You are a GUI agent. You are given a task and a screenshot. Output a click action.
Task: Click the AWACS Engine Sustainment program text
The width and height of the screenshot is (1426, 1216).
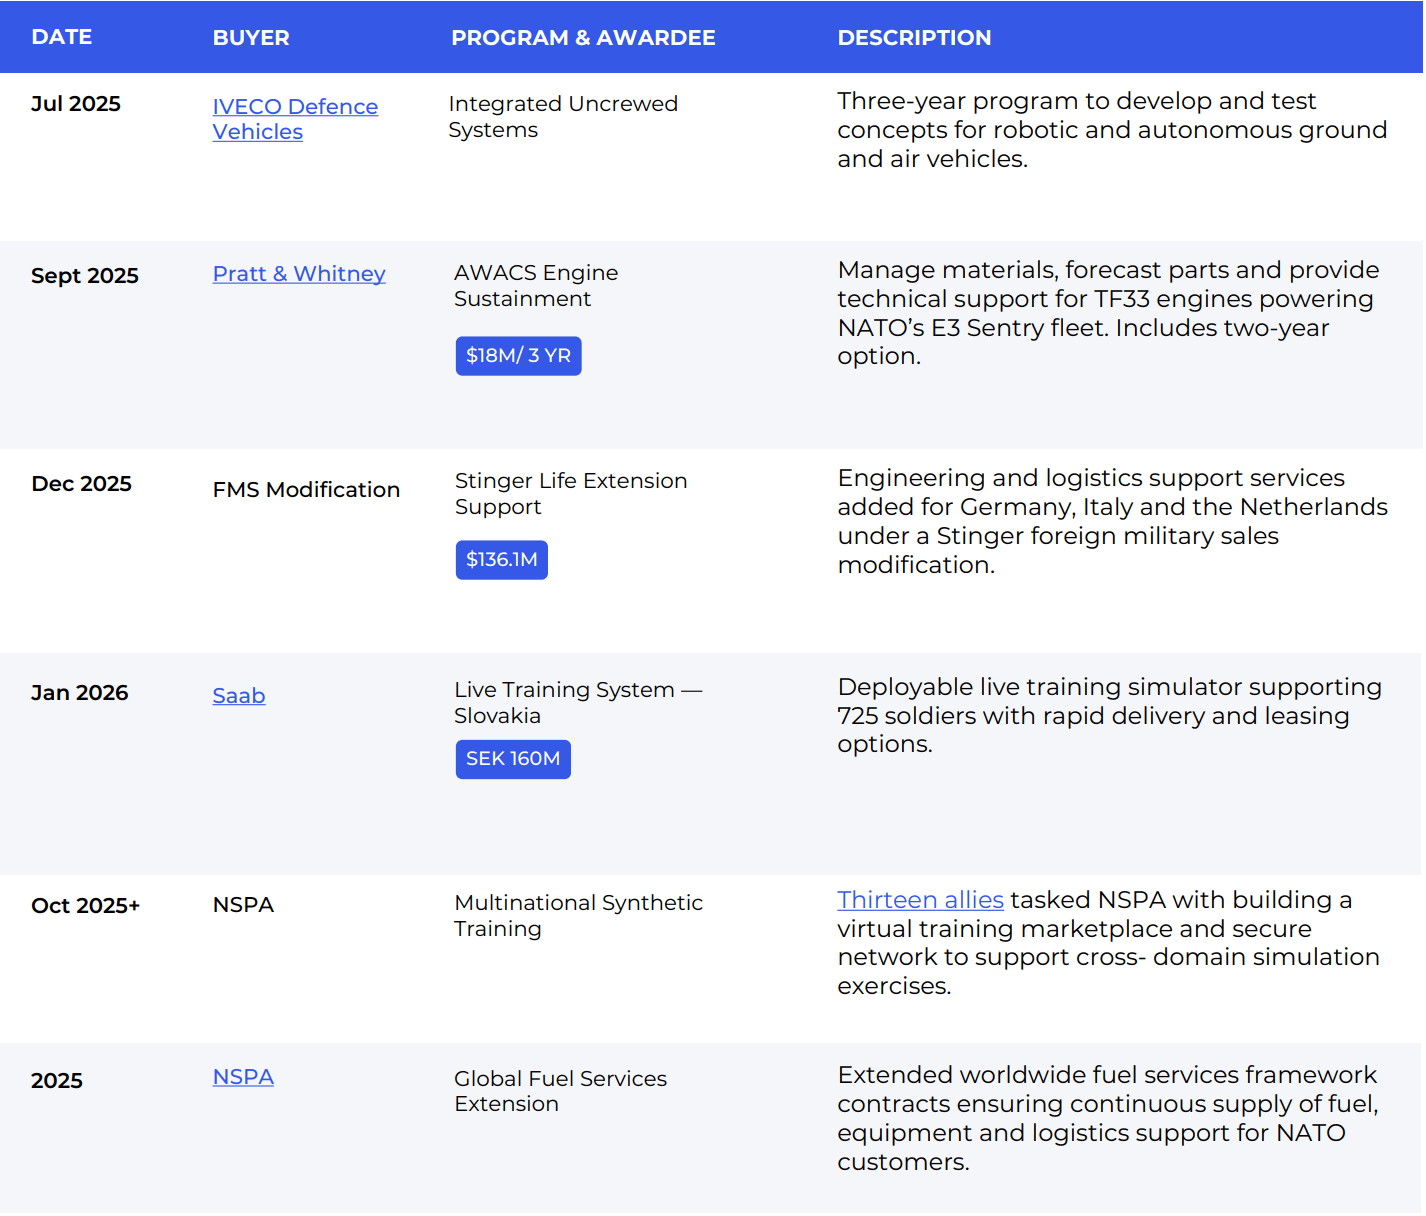pos(536,286)
